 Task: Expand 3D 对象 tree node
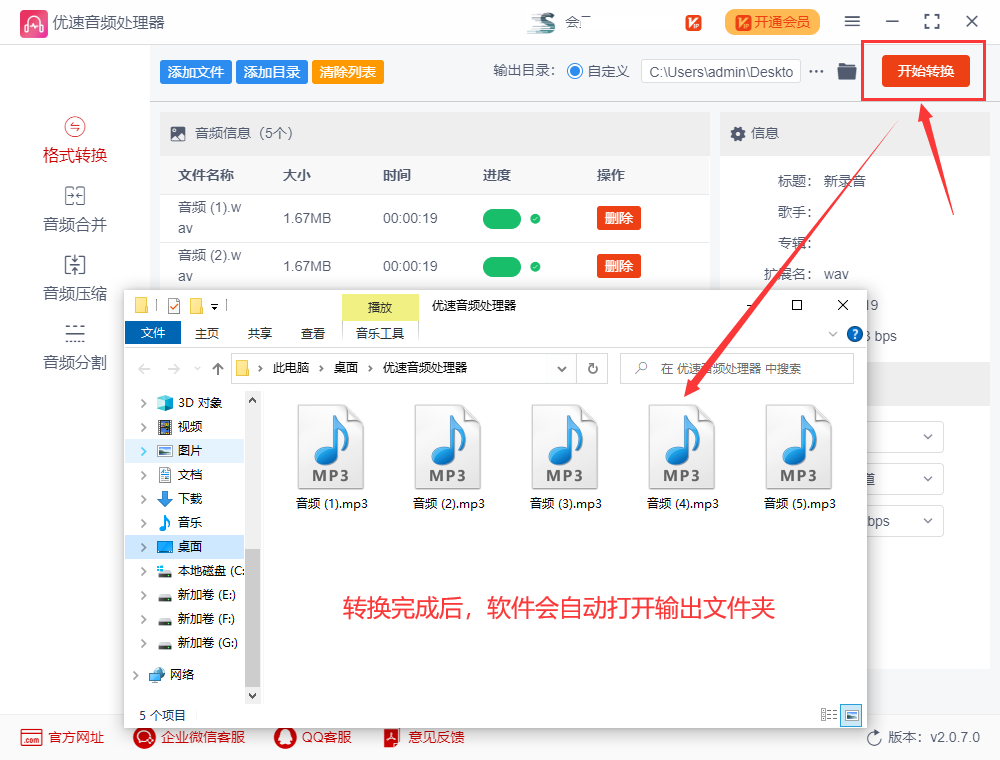pos(143,403)
